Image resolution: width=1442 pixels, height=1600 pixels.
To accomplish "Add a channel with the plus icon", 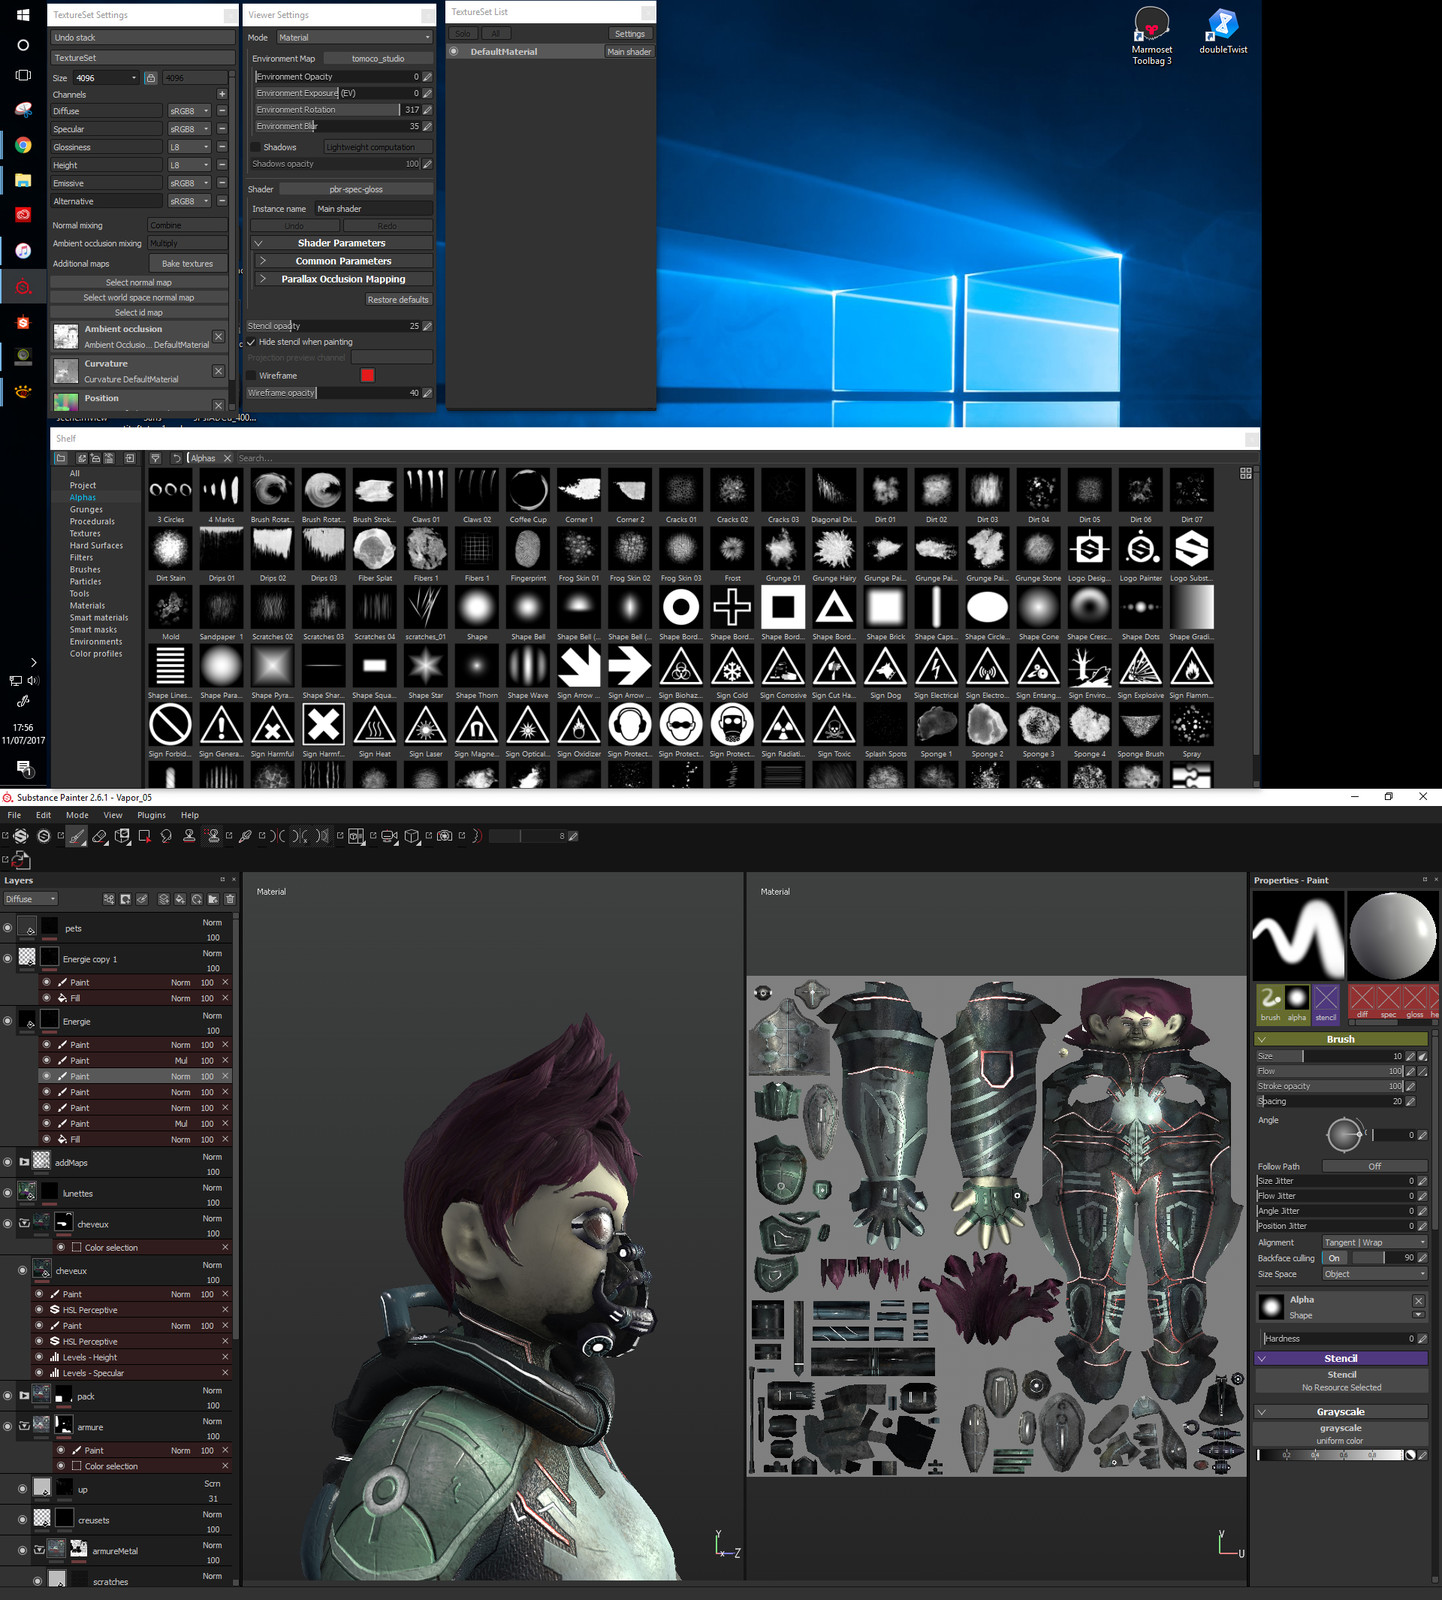I will coord(222,94).
